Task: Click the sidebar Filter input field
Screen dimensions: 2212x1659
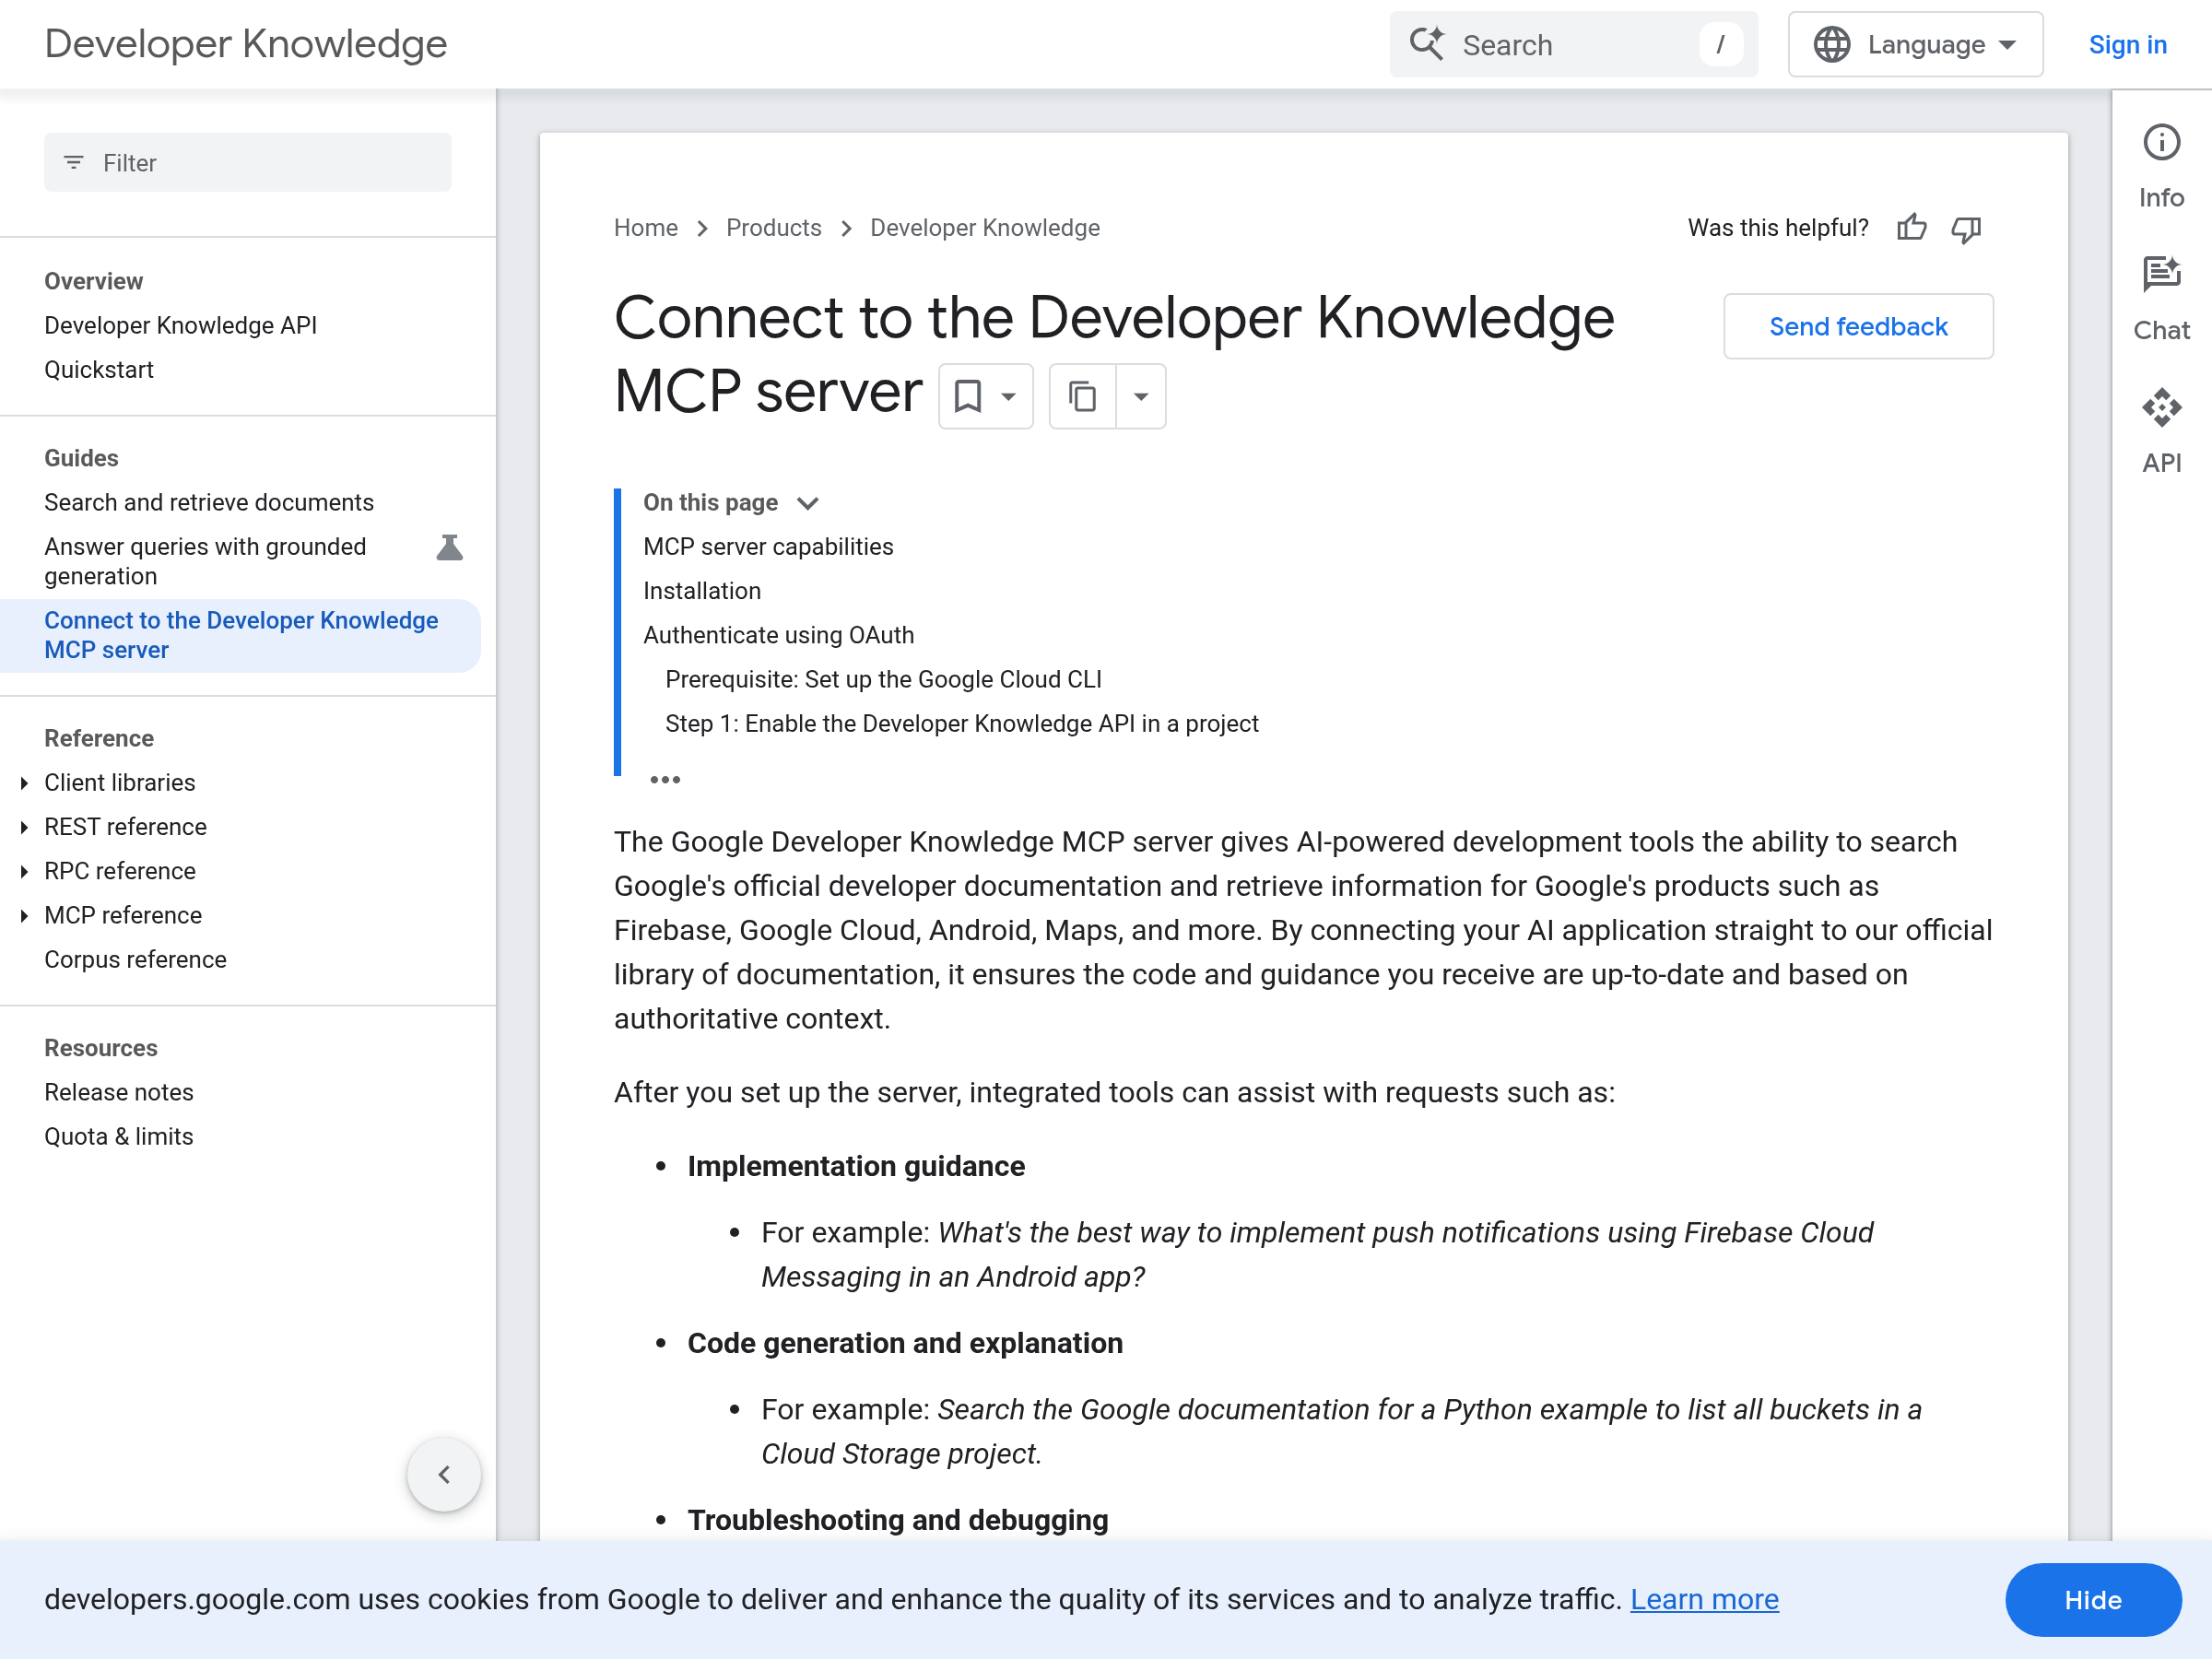Action: click(x=247, y=162)
